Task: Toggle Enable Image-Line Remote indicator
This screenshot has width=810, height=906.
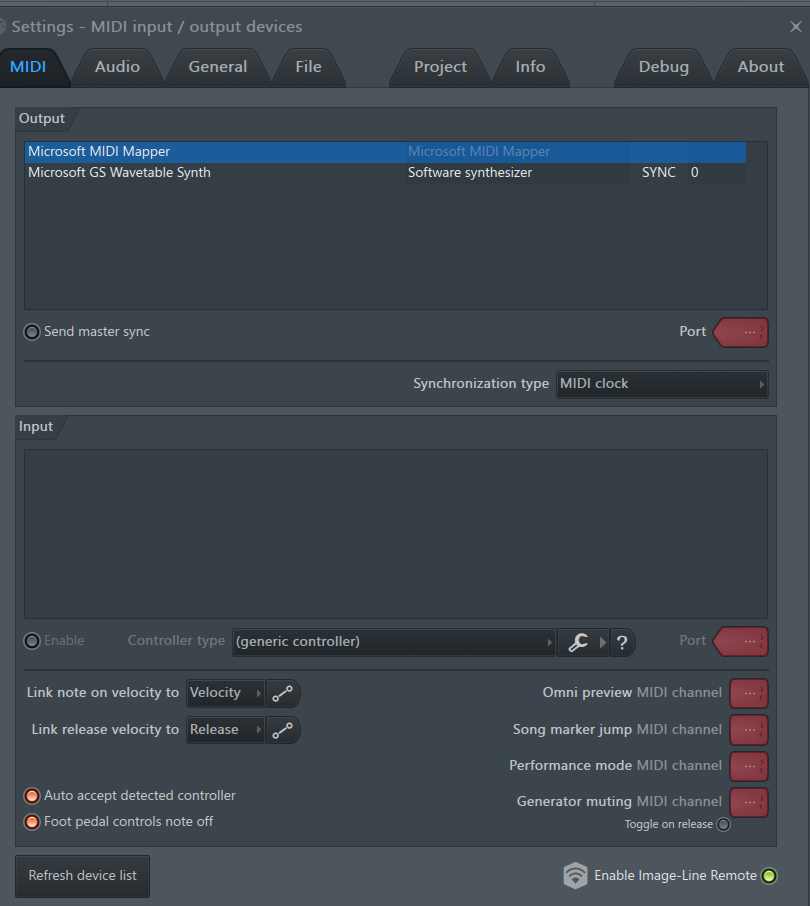Action: coord(769,876)
